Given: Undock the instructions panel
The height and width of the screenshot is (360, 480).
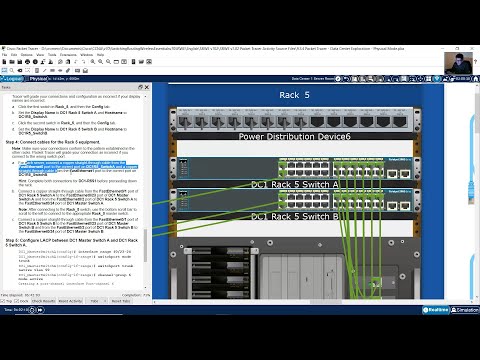Looking at the screenshot, I should tap(140, 87).
